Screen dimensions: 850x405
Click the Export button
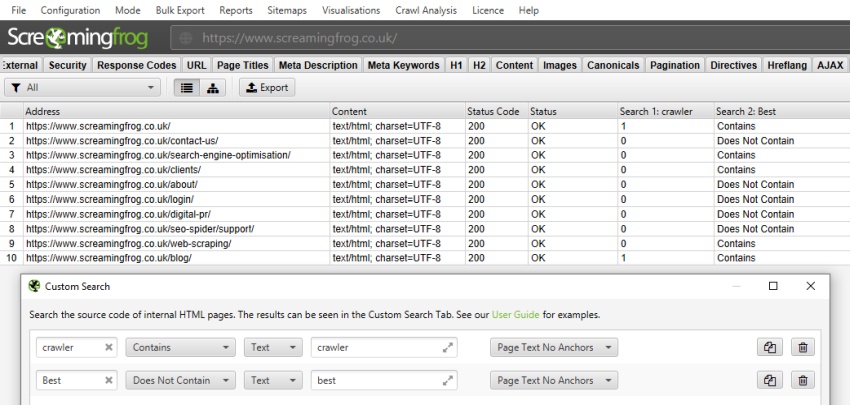pyautogui.click(x=267, y=88)
